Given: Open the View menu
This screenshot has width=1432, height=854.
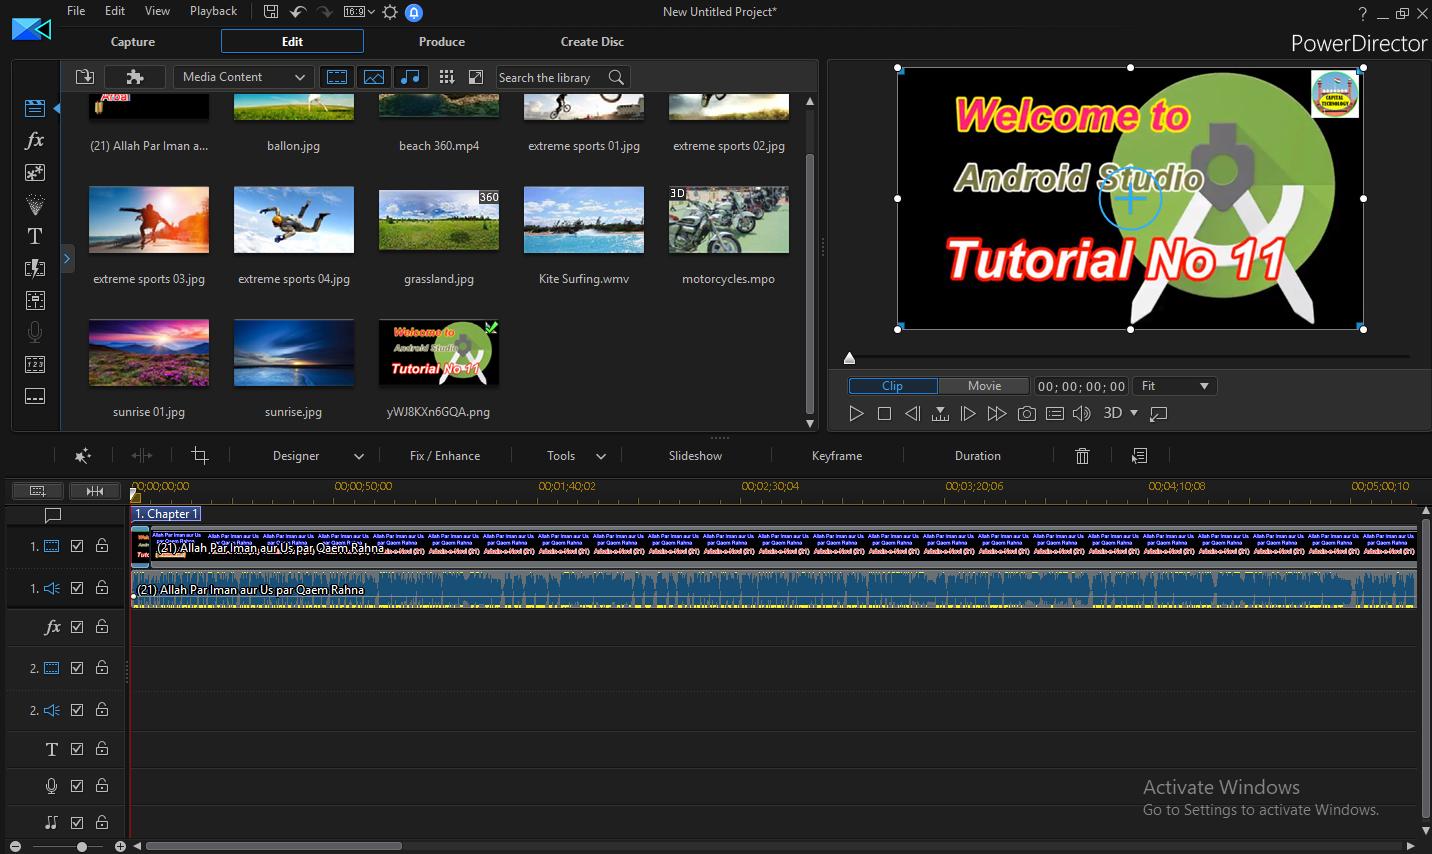Looking at the screenshot, I should [x=157, y=11].
